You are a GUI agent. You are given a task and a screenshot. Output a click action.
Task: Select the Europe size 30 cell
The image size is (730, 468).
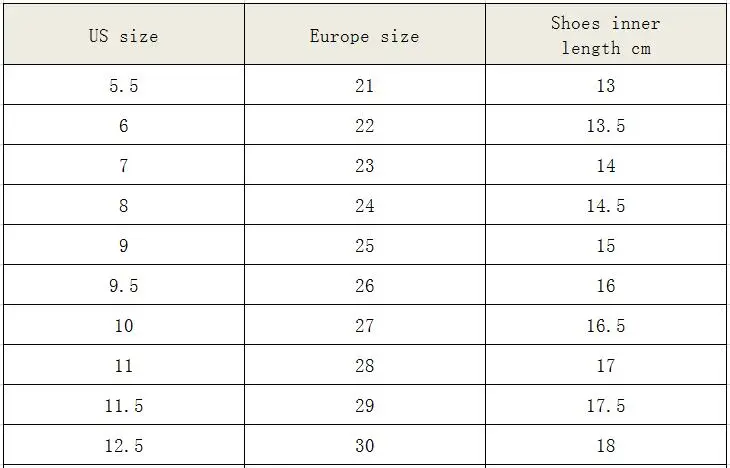(x=365, y=445)
